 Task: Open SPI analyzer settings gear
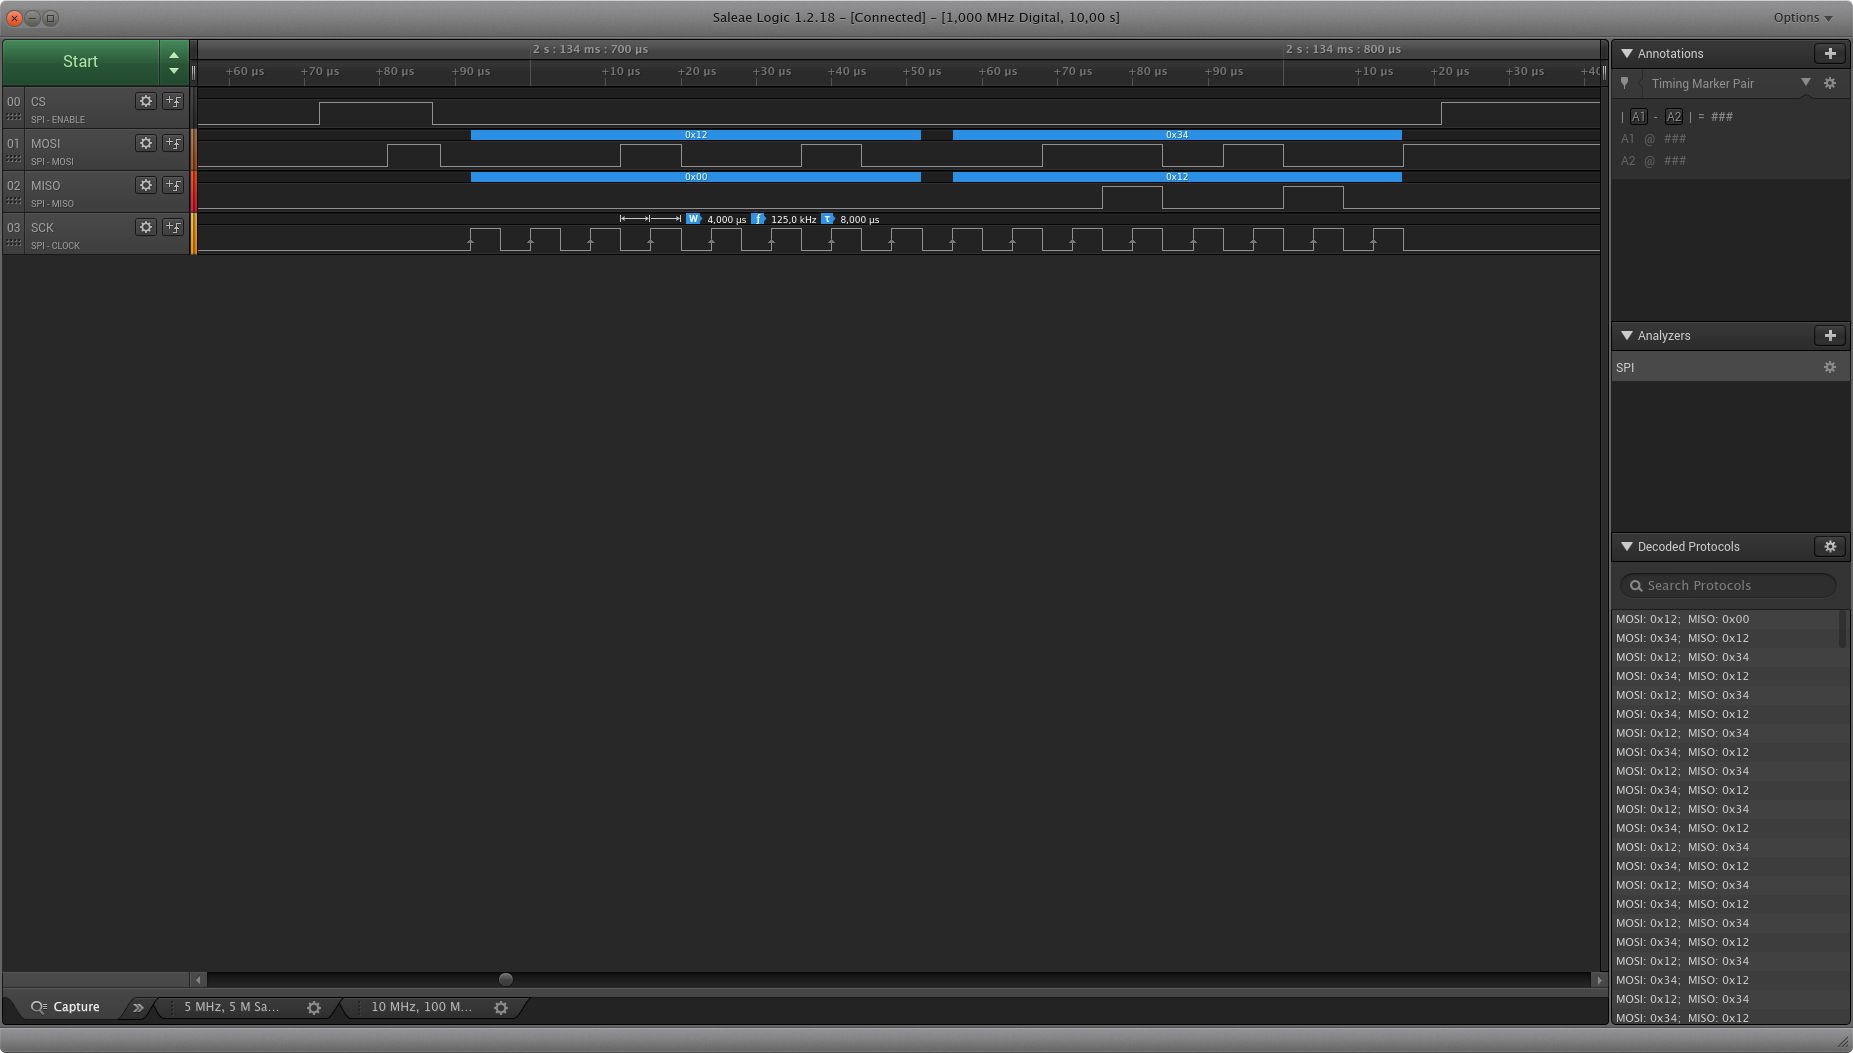point(1831,367)
